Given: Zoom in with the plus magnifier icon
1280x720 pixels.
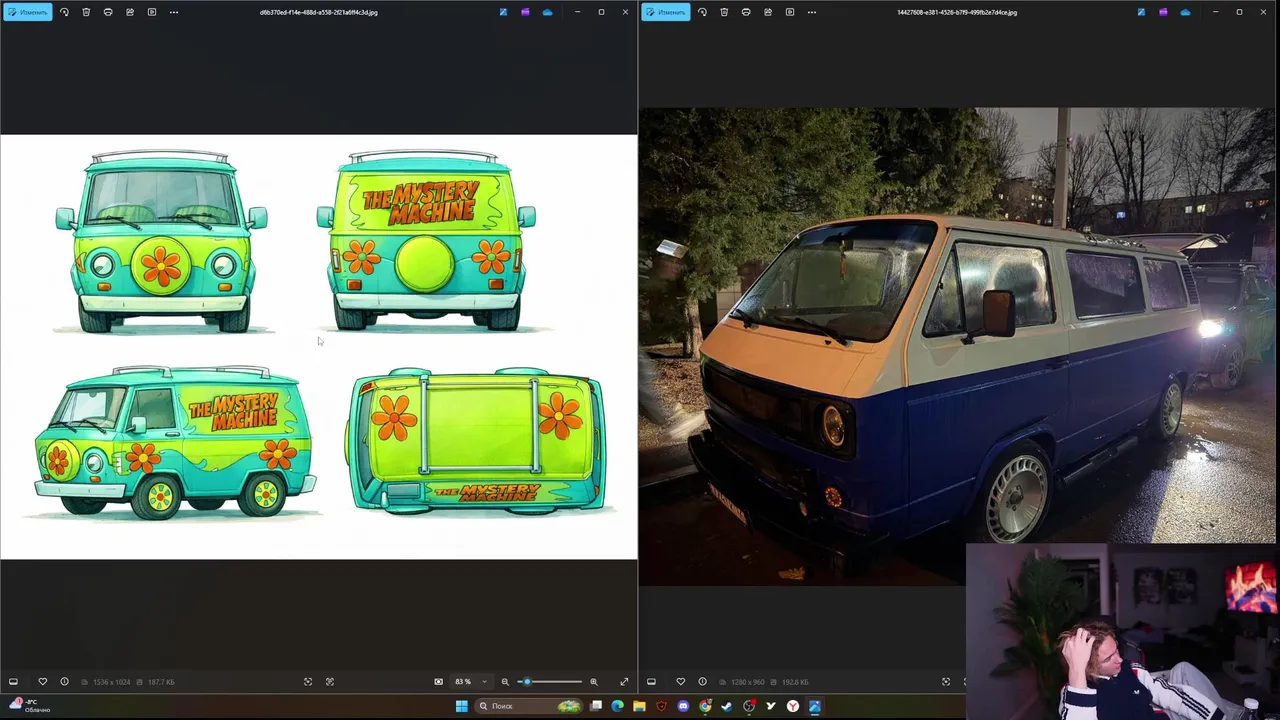Looking at the screenshot, I should point(594,682).
